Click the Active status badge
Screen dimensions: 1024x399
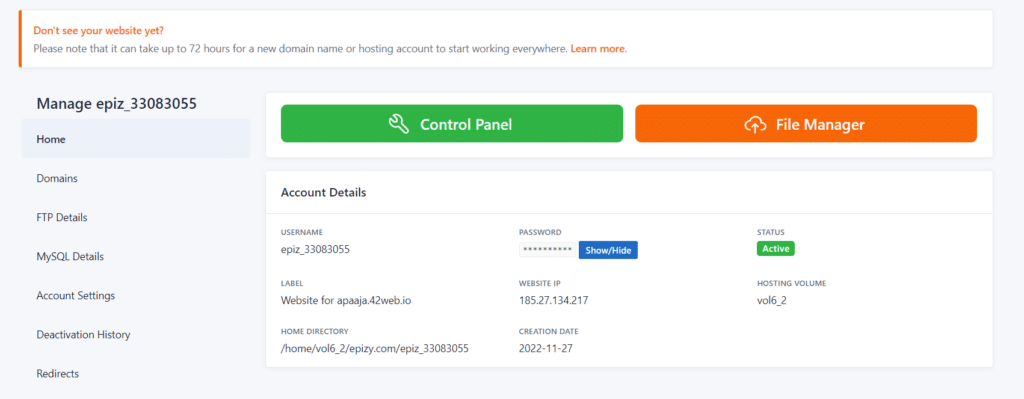(776, 249)
